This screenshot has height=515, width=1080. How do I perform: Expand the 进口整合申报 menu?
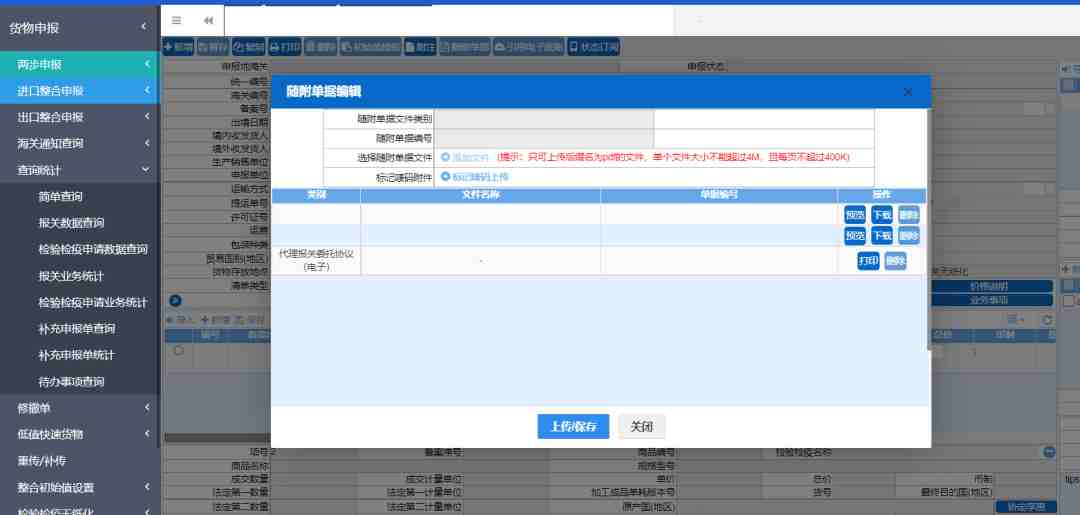click(x=80, y=90)
